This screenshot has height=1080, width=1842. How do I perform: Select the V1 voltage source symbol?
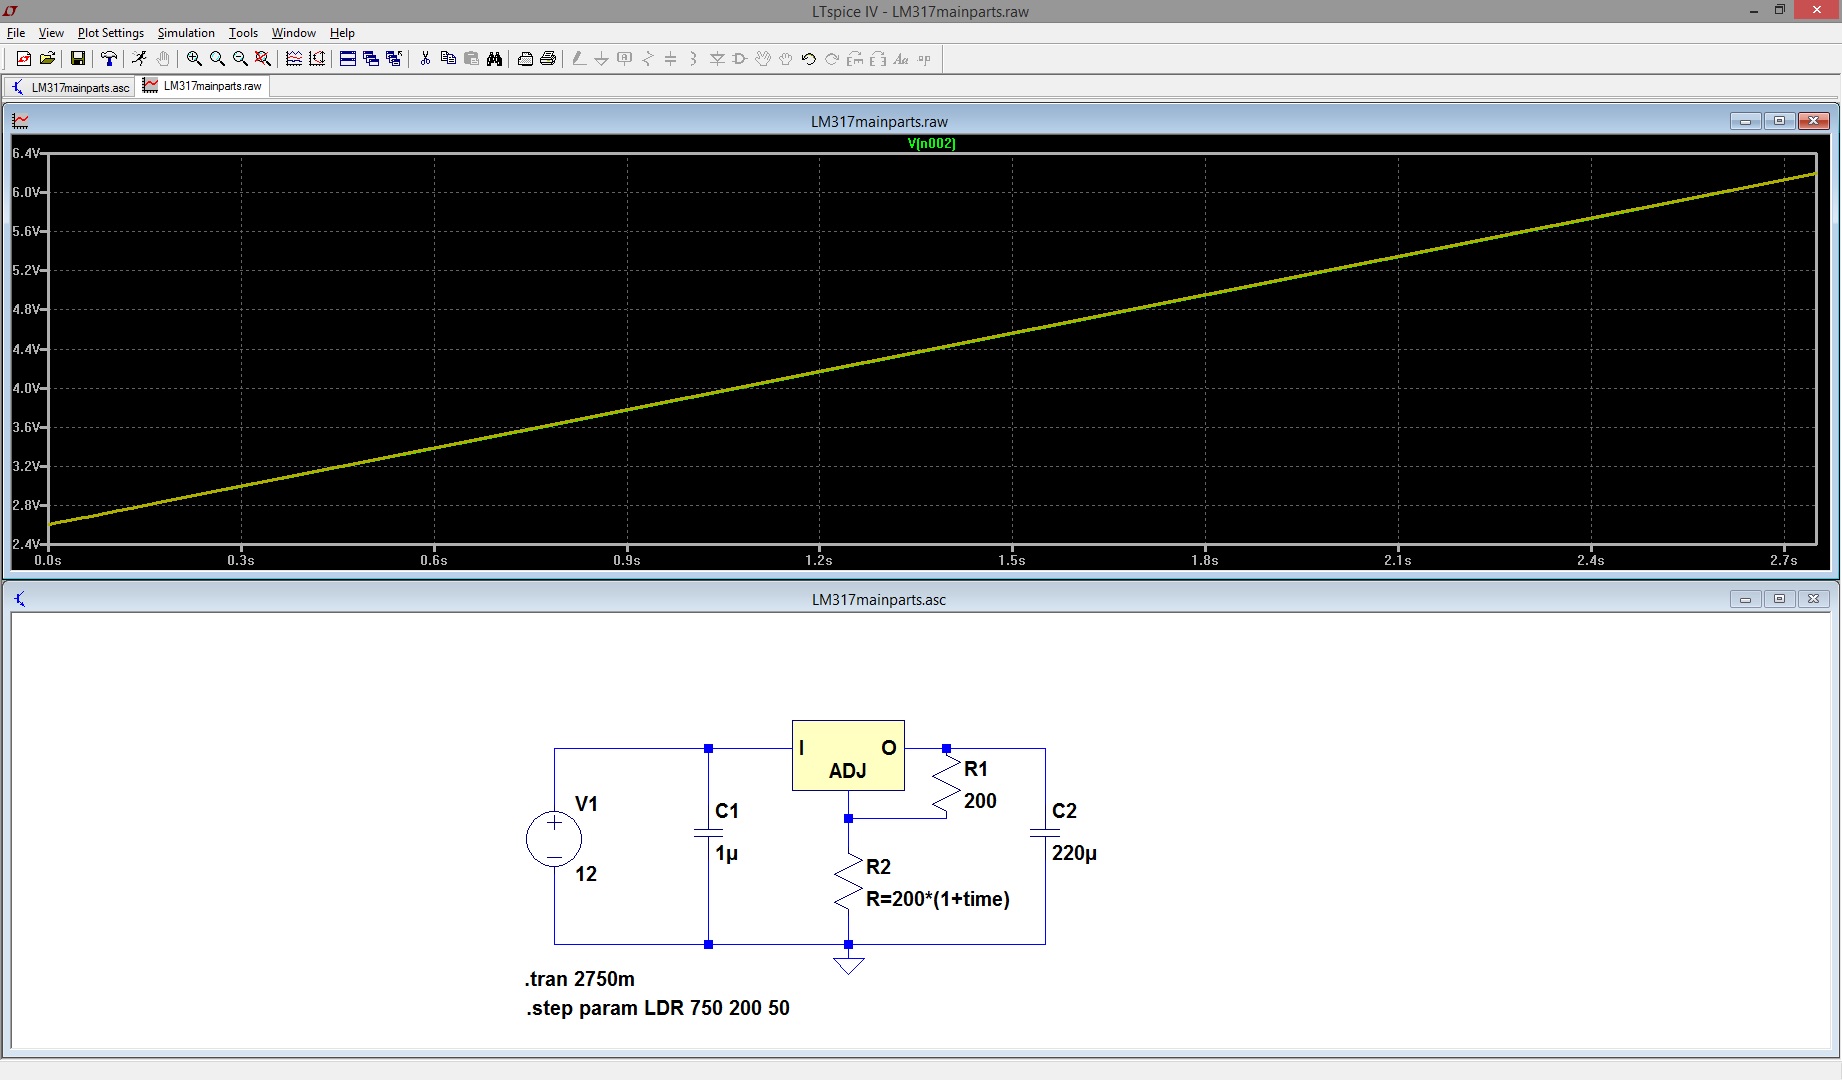(x=554, y=838)
